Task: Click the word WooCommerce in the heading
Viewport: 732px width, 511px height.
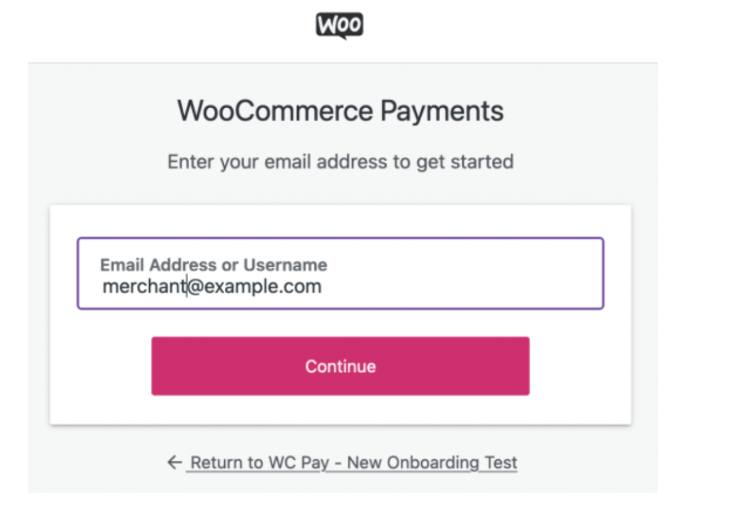Action: [x=275, y=111]
